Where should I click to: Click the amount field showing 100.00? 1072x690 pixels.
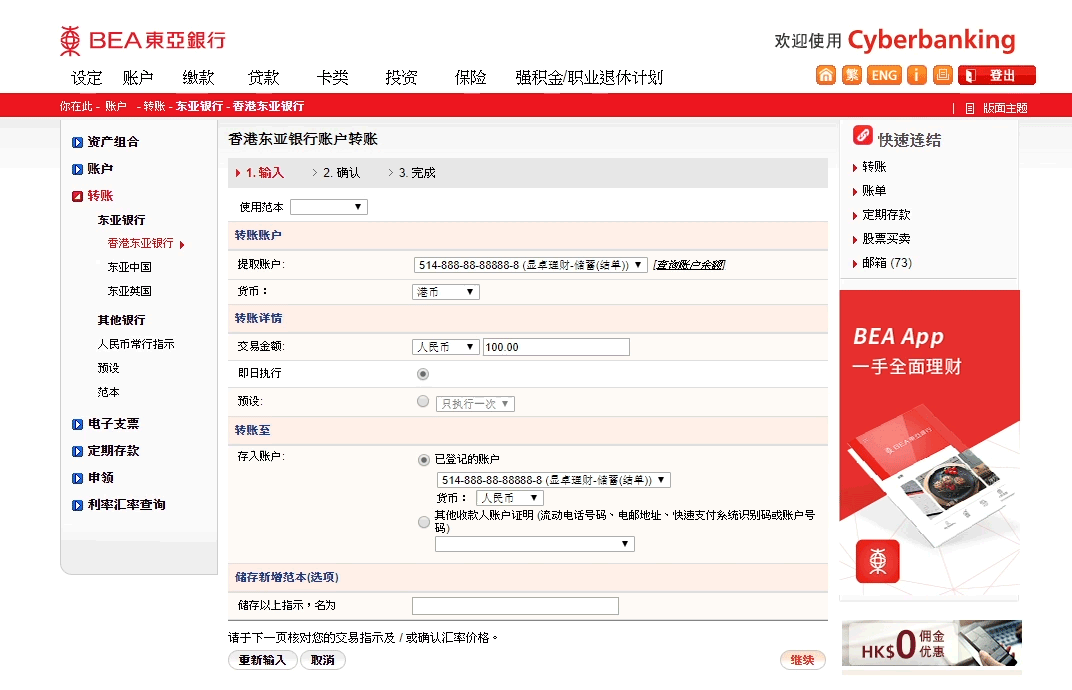point(556,347)
